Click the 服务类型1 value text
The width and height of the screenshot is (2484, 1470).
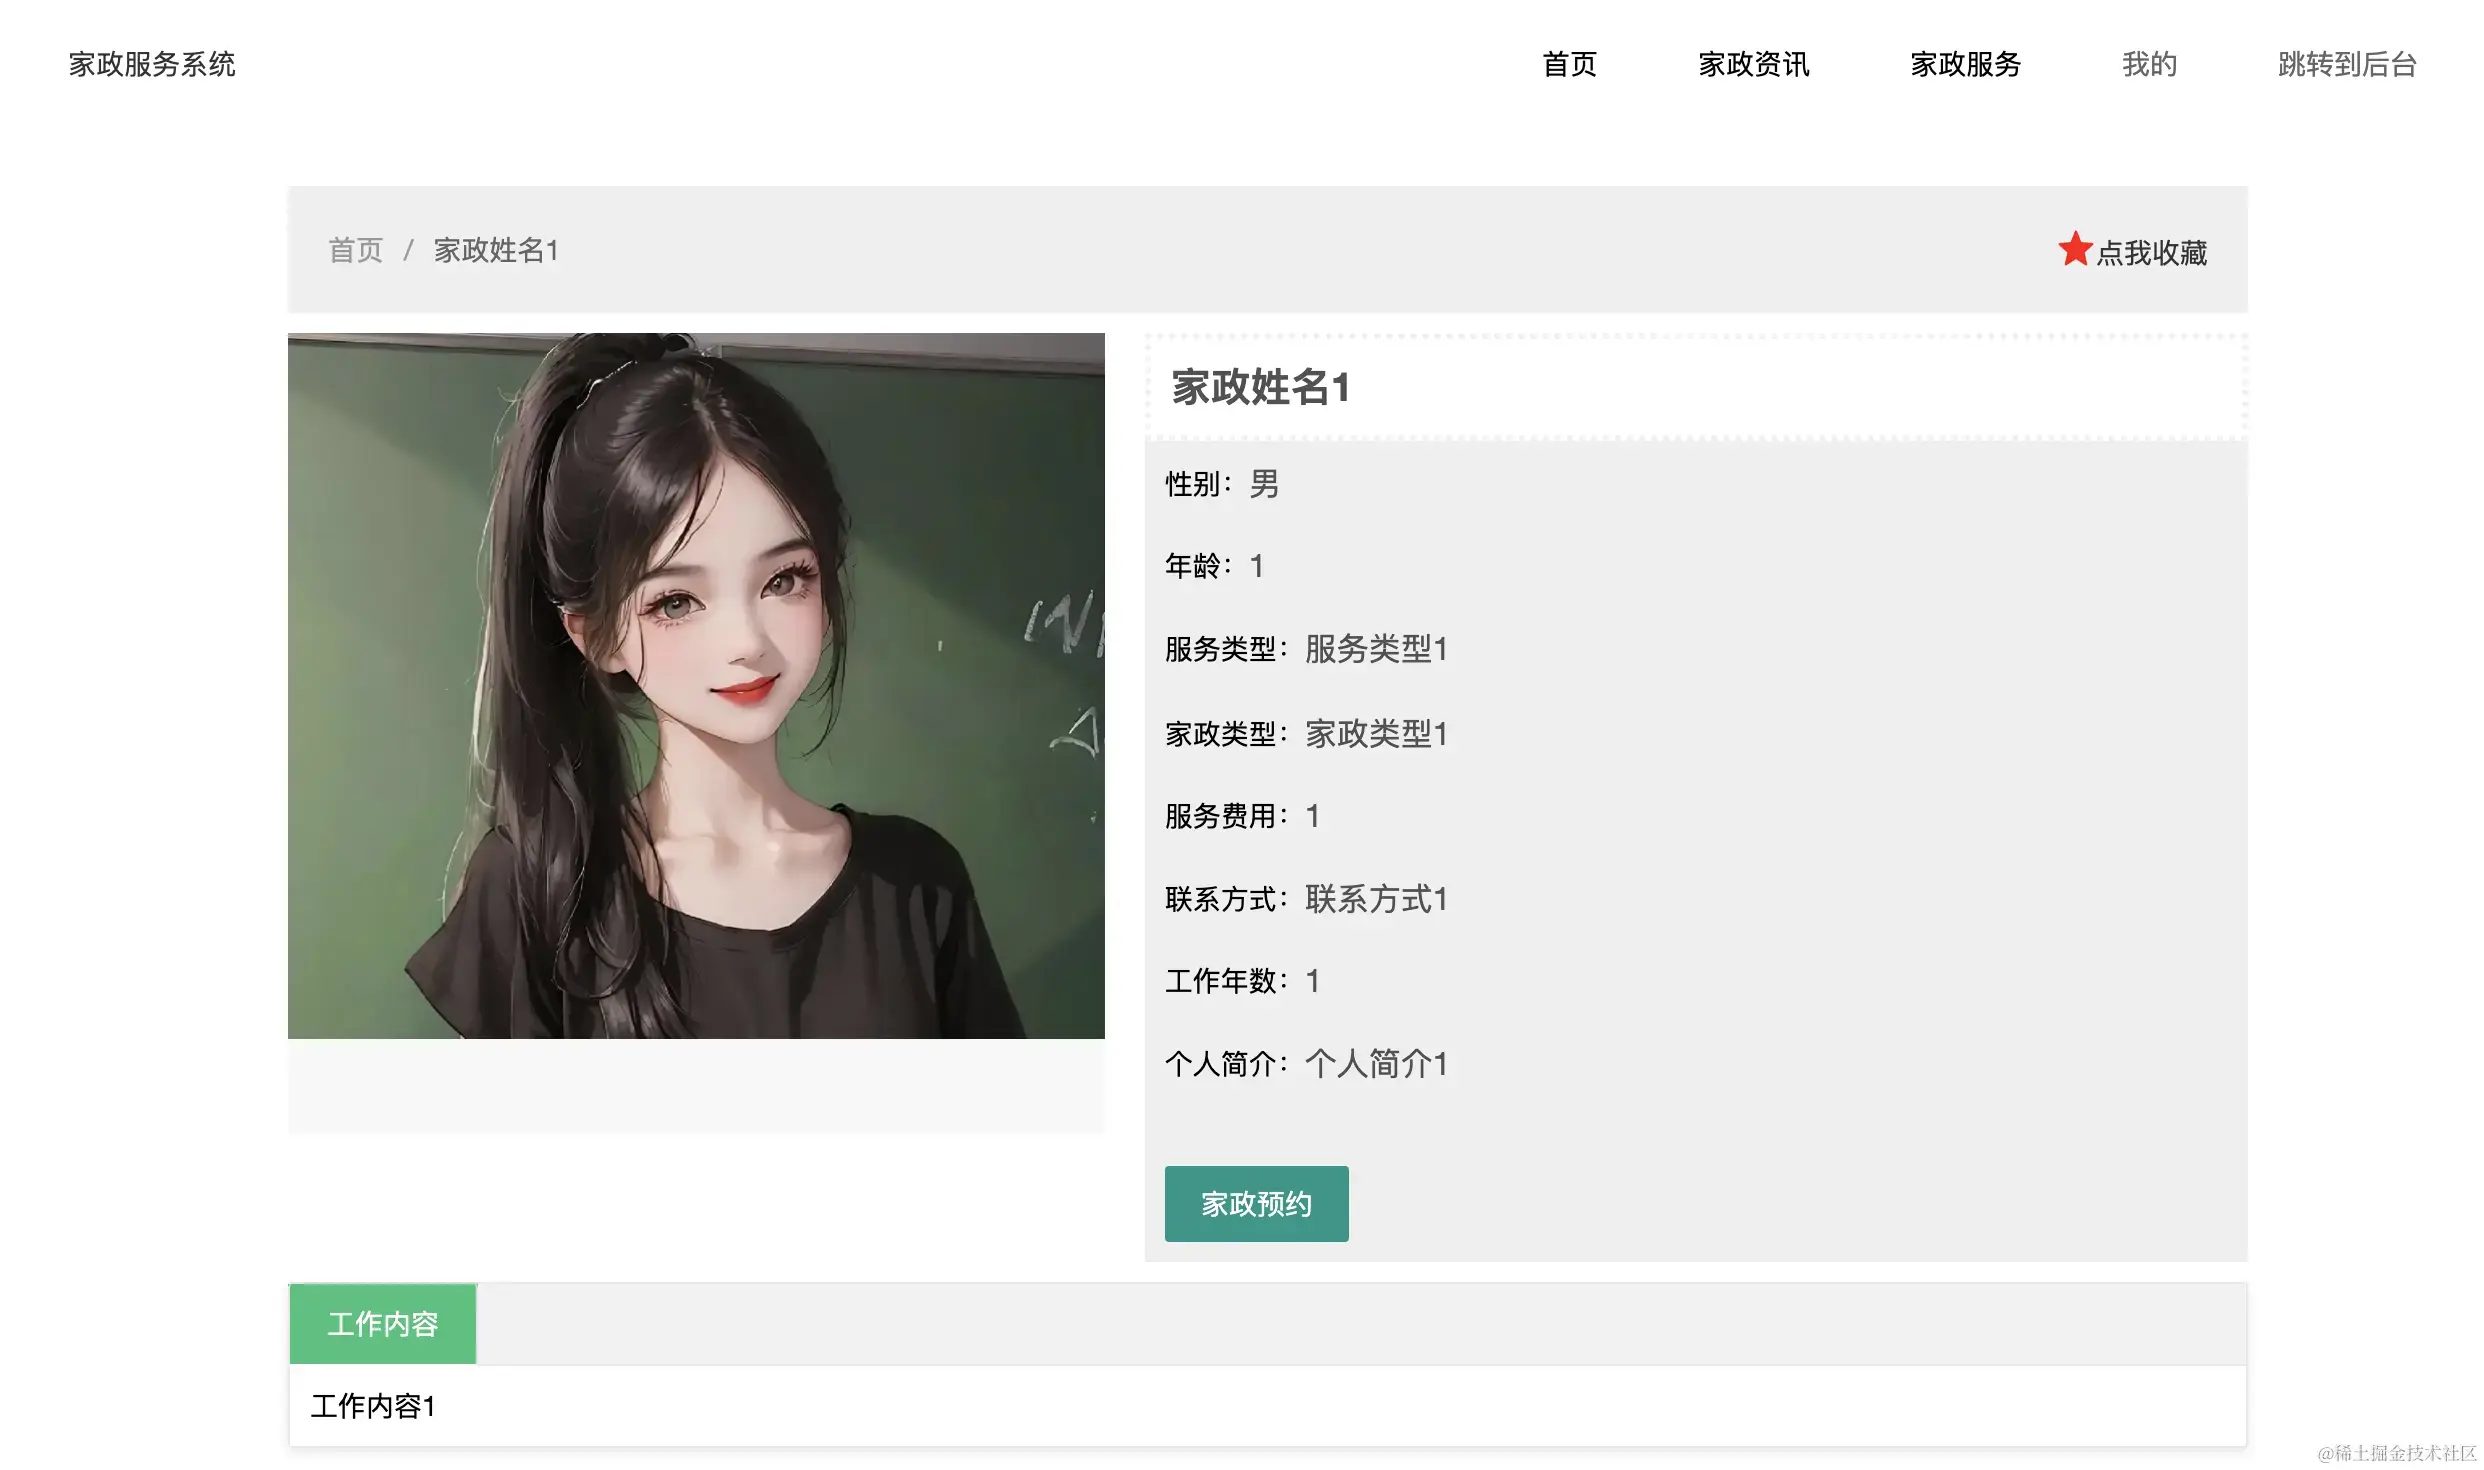click(1376, 649)
